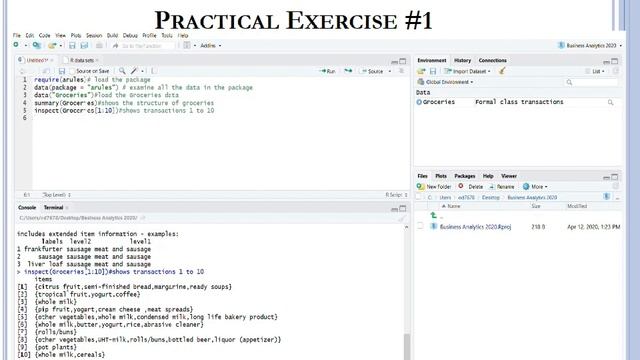640x360 pixels.
Task: View Groceries object using its magnifier icon
Action: coord(611,102)
